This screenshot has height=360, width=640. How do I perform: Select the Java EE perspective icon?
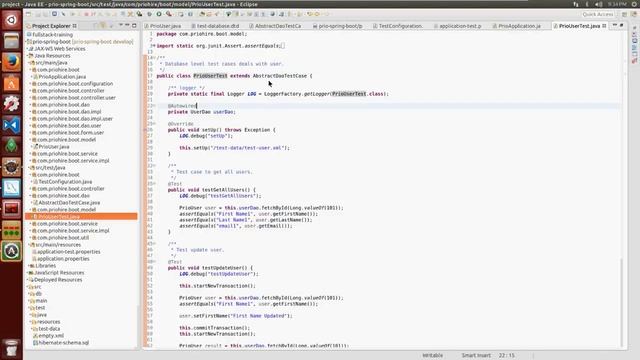tap(635, 14)
